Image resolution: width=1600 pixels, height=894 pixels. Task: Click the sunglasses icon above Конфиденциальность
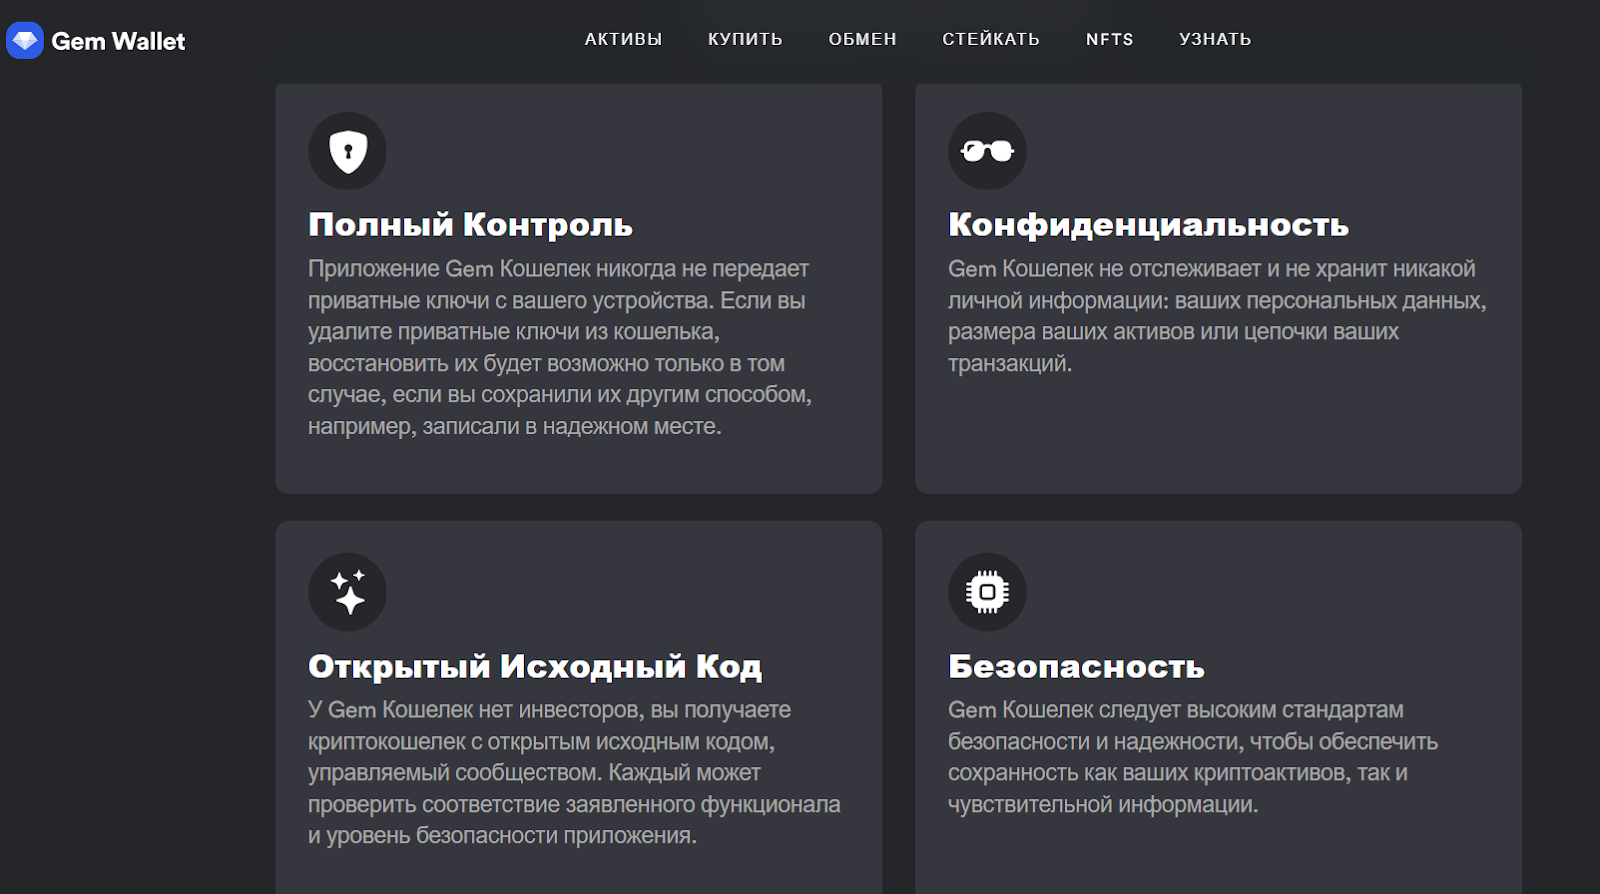pos(987,151)
